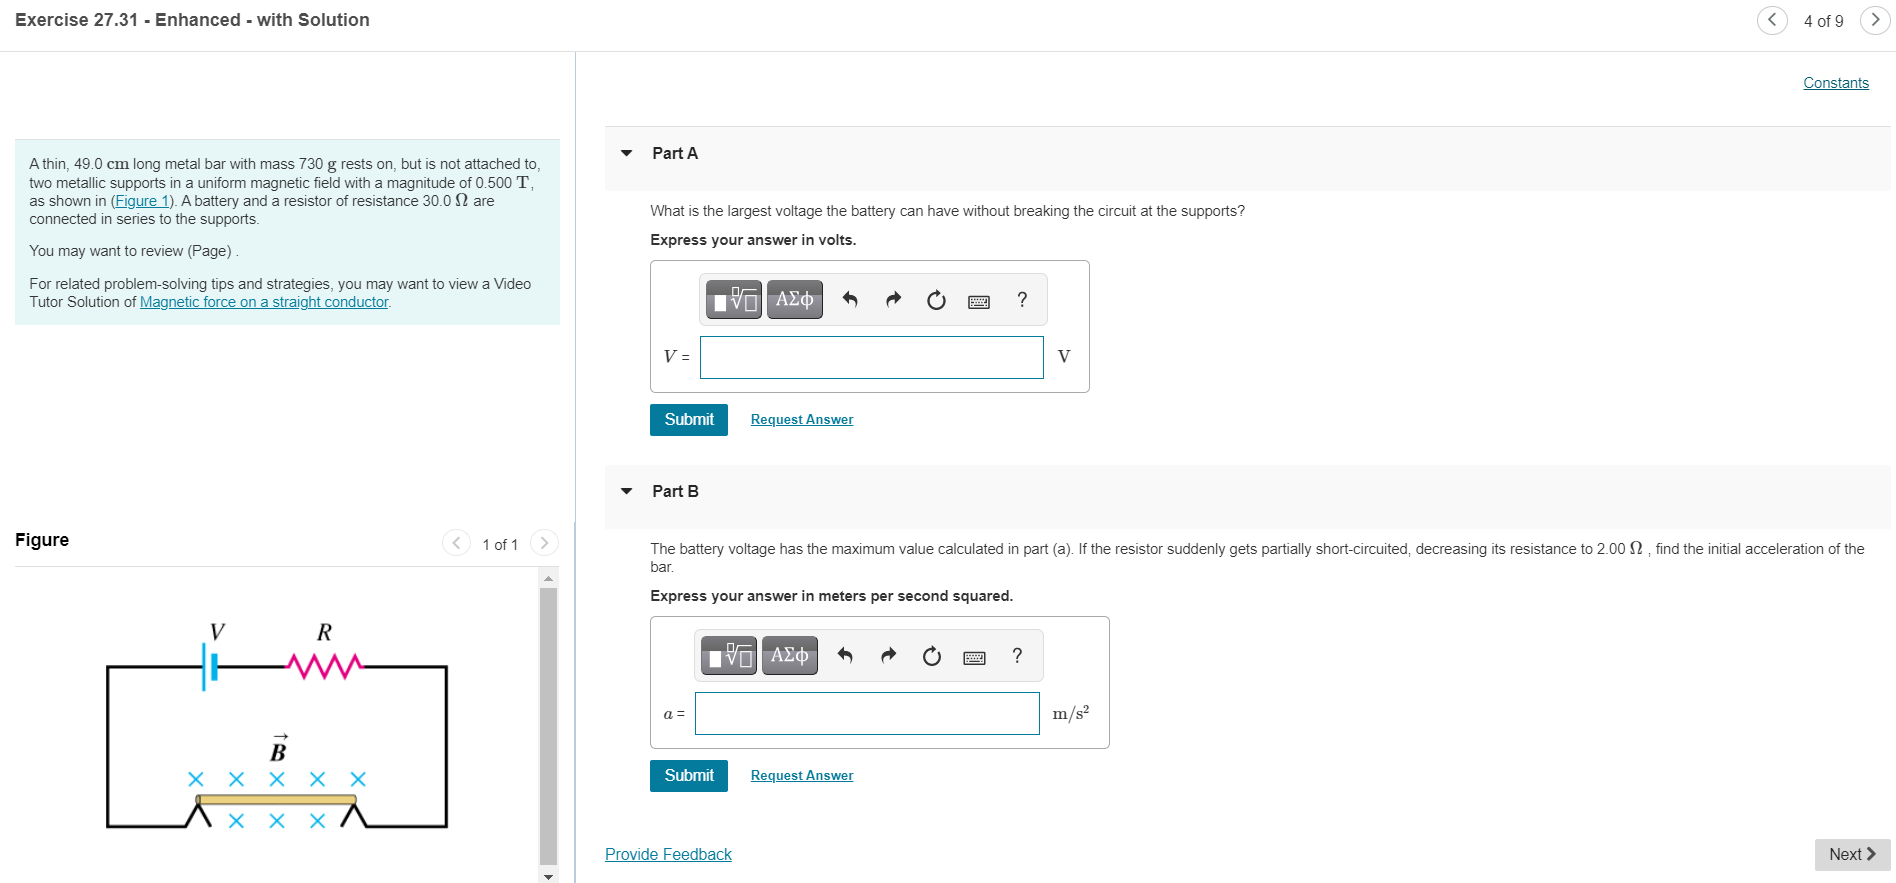Open help question mark in Part B
The image size is (1896, 883).
tap(1017, 656)
